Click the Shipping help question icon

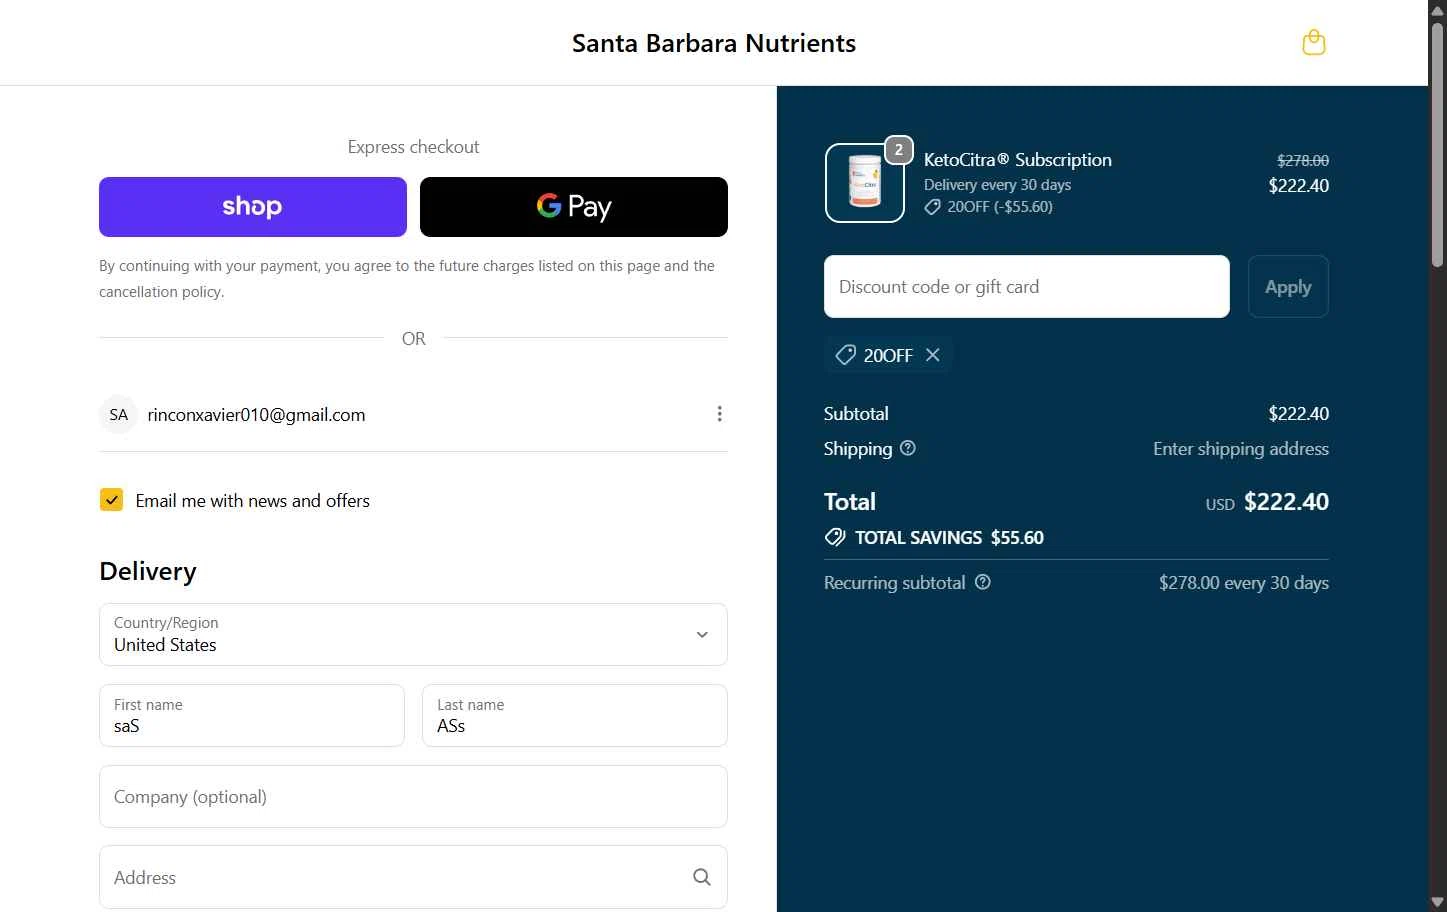pyautogui.click(x=908, y=448)
